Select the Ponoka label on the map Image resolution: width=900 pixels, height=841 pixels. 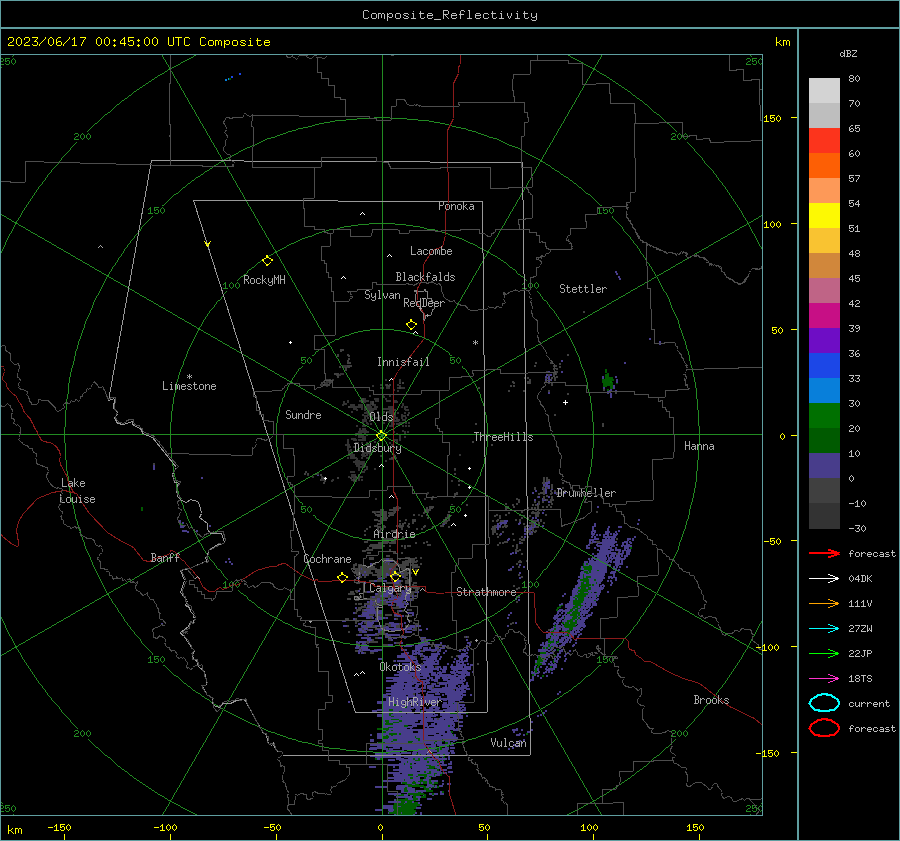point(456,206)
